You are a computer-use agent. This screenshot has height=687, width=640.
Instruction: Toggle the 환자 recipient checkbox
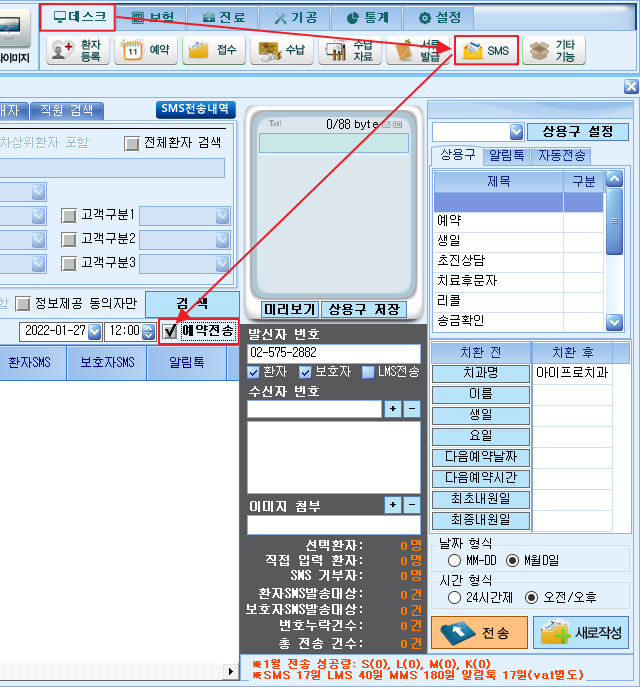click(x=253, y=372)
